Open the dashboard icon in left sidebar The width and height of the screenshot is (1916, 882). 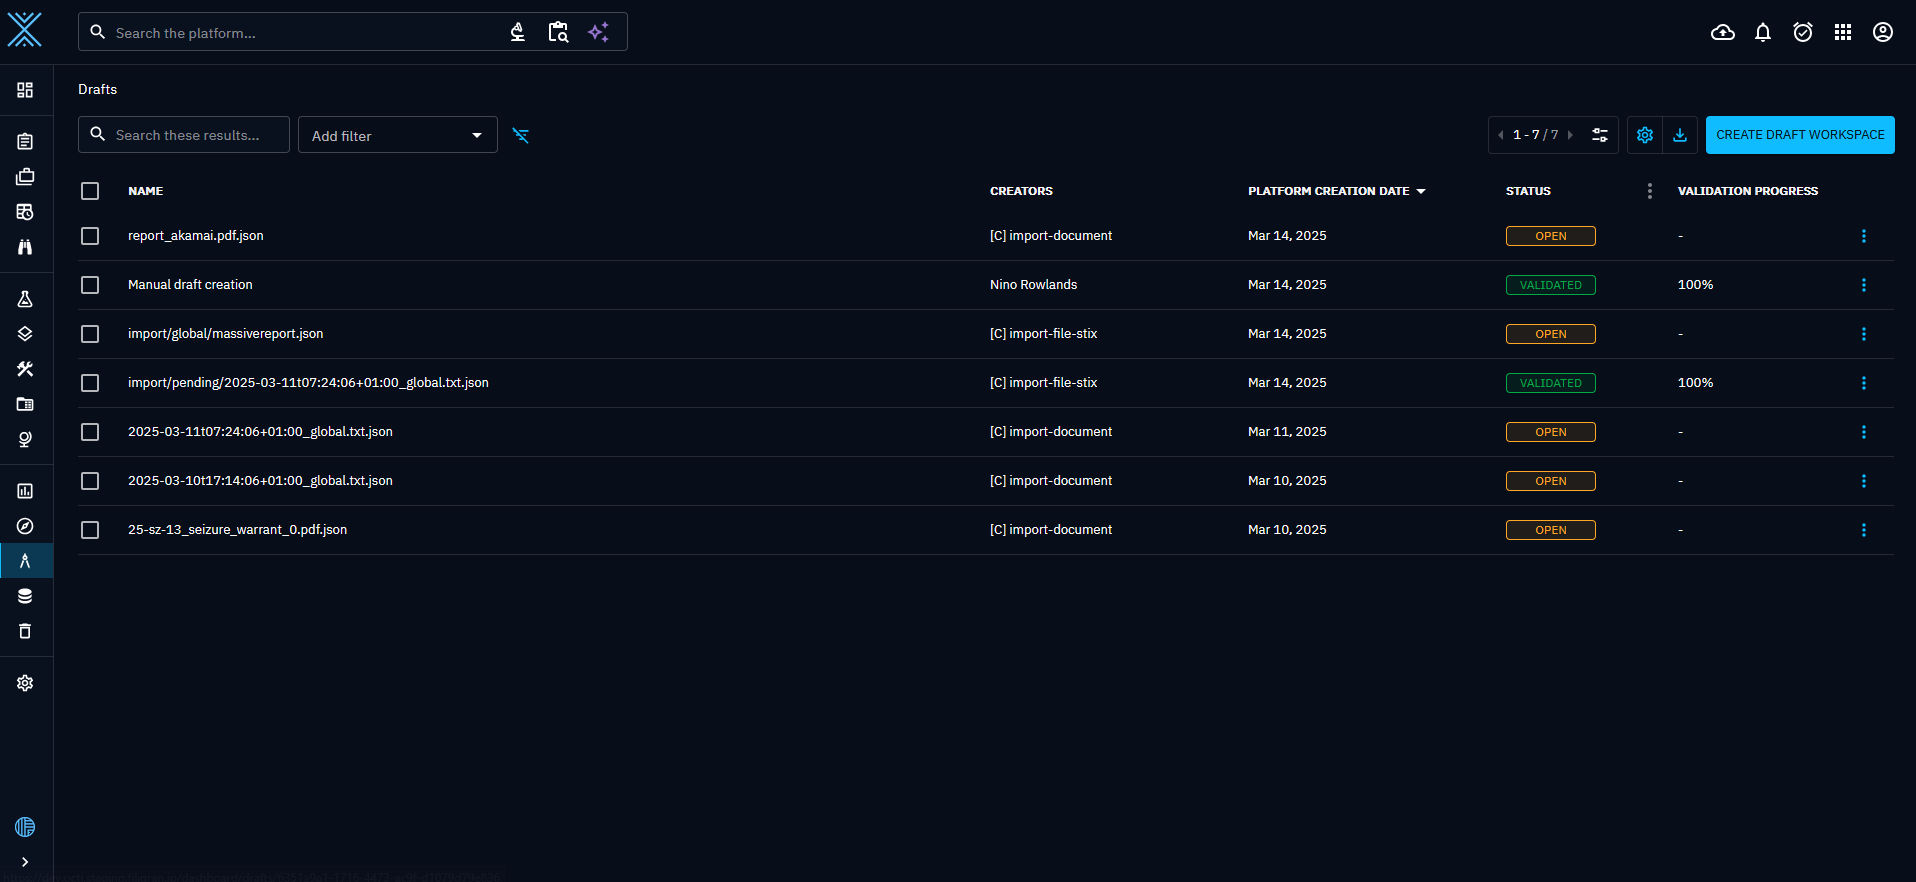[x=25, y=90]
